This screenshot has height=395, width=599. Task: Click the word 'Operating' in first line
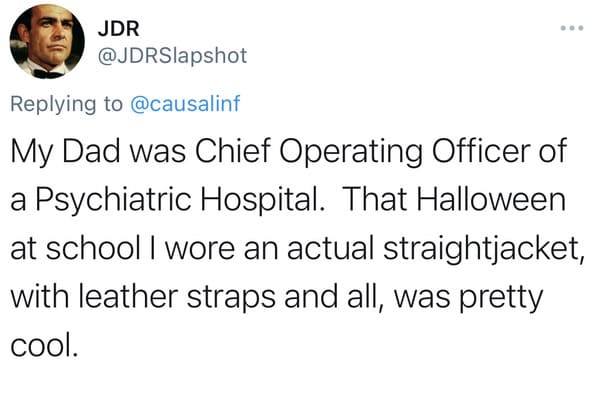(x=351, y=152)
